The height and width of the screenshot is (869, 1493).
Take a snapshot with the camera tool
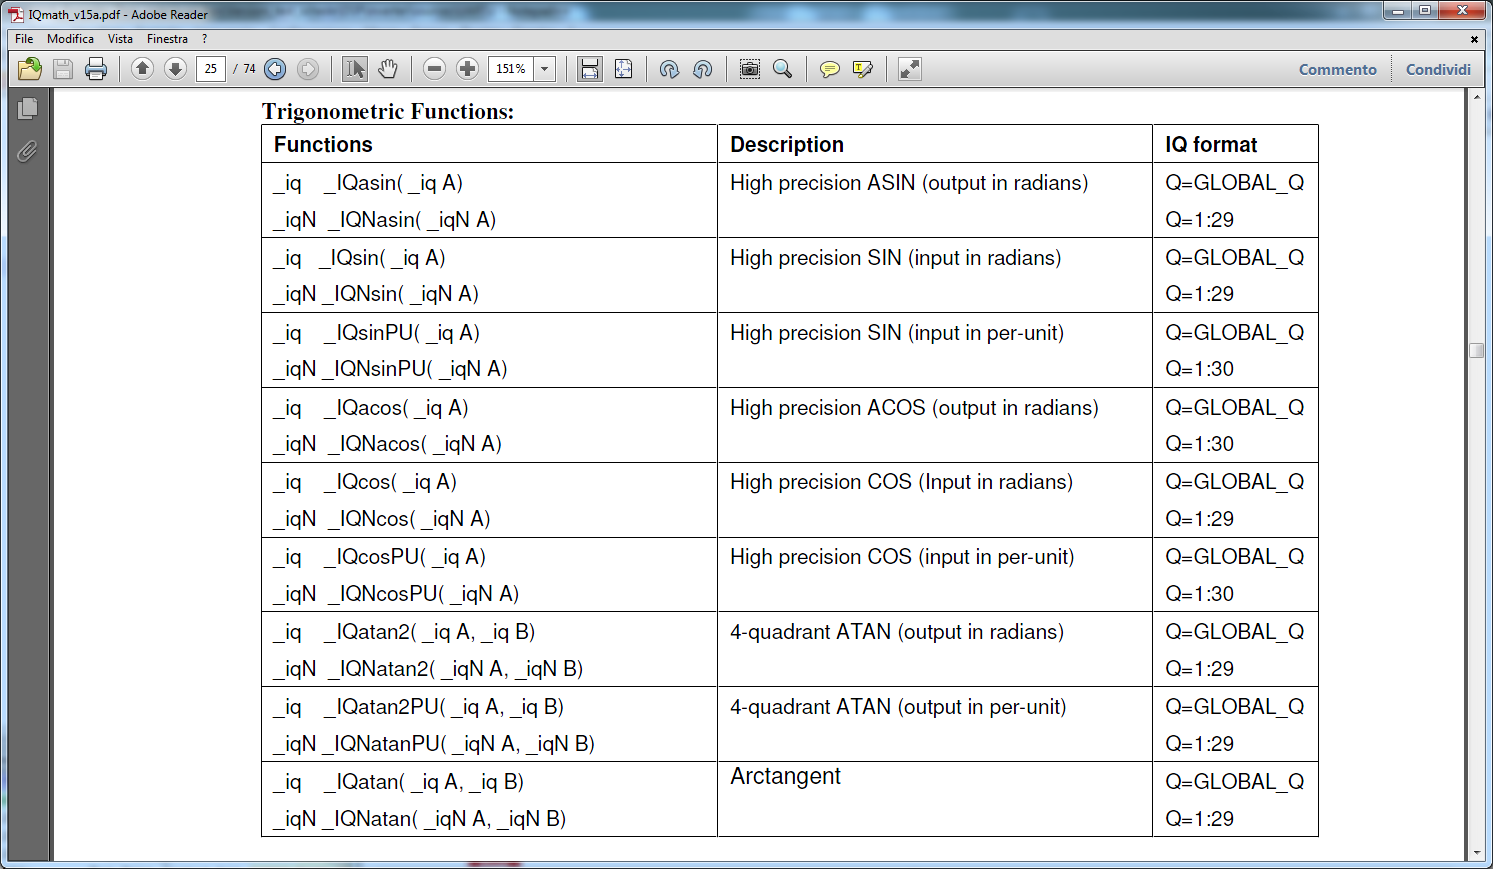click(x=749, y=69)
